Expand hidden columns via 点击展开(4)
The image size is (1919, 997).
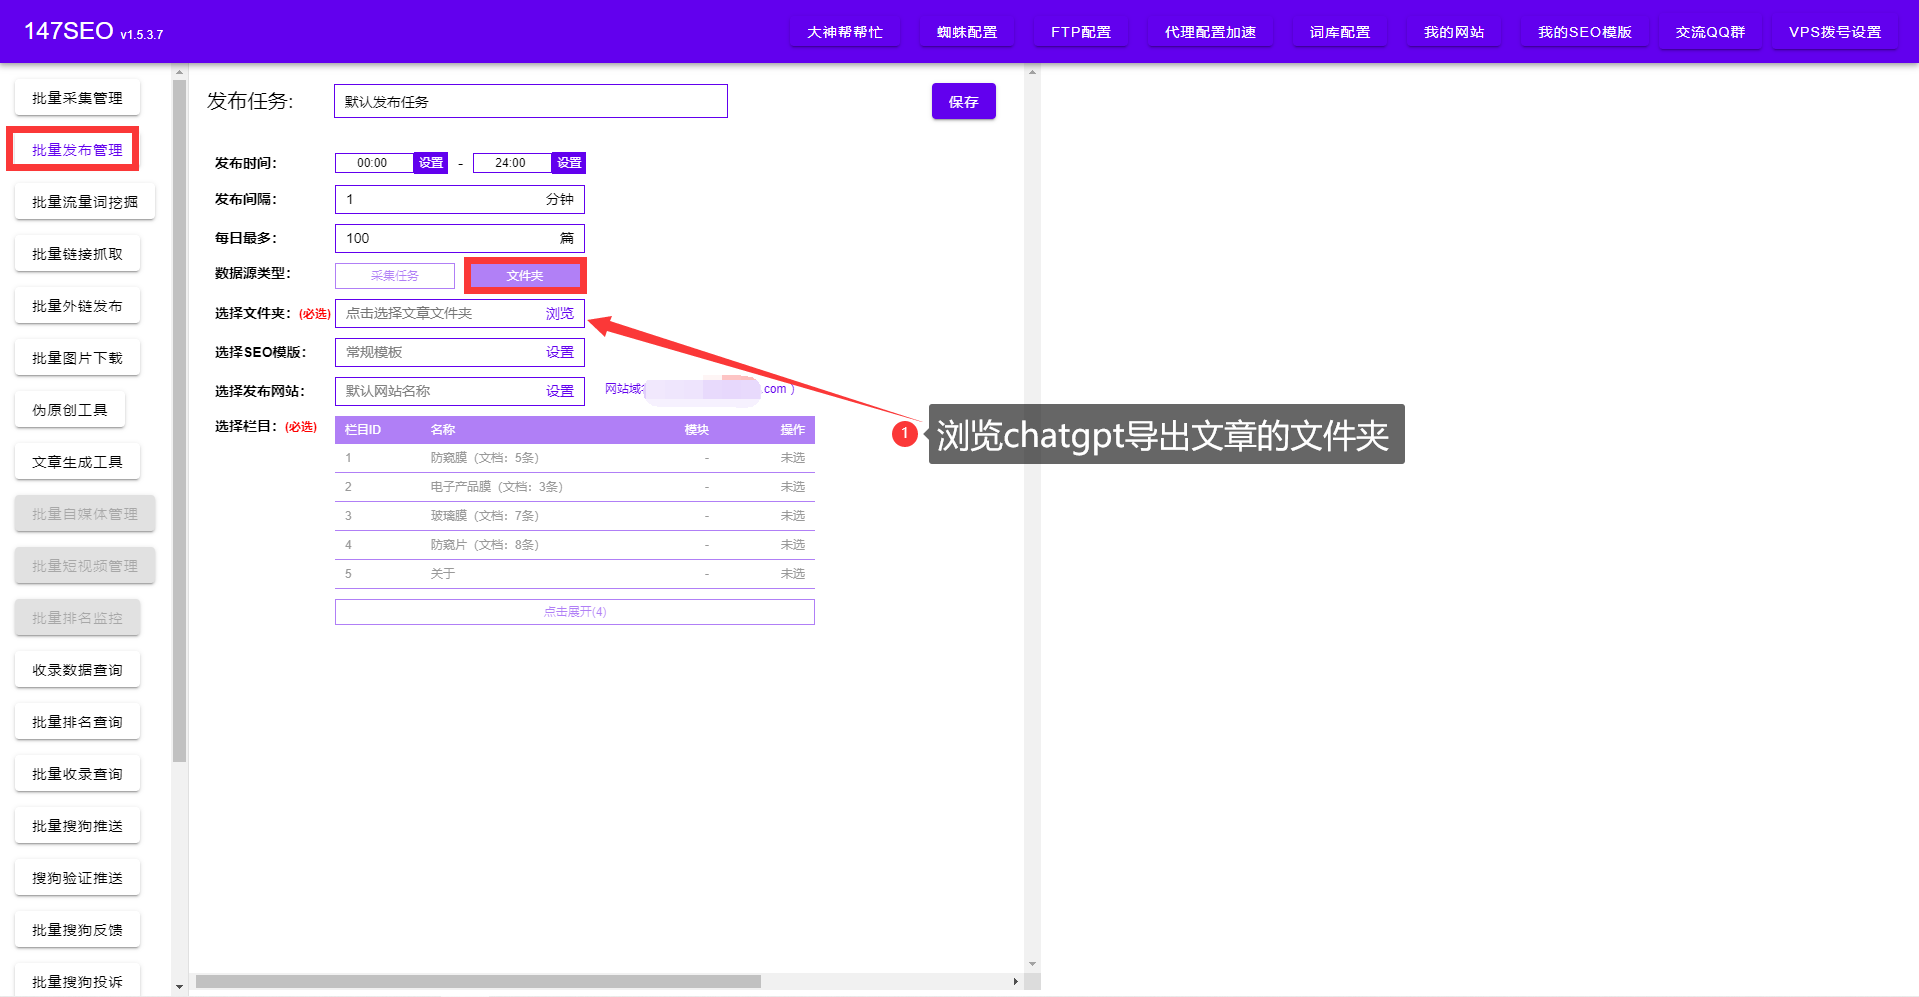(x=574, y=612)
